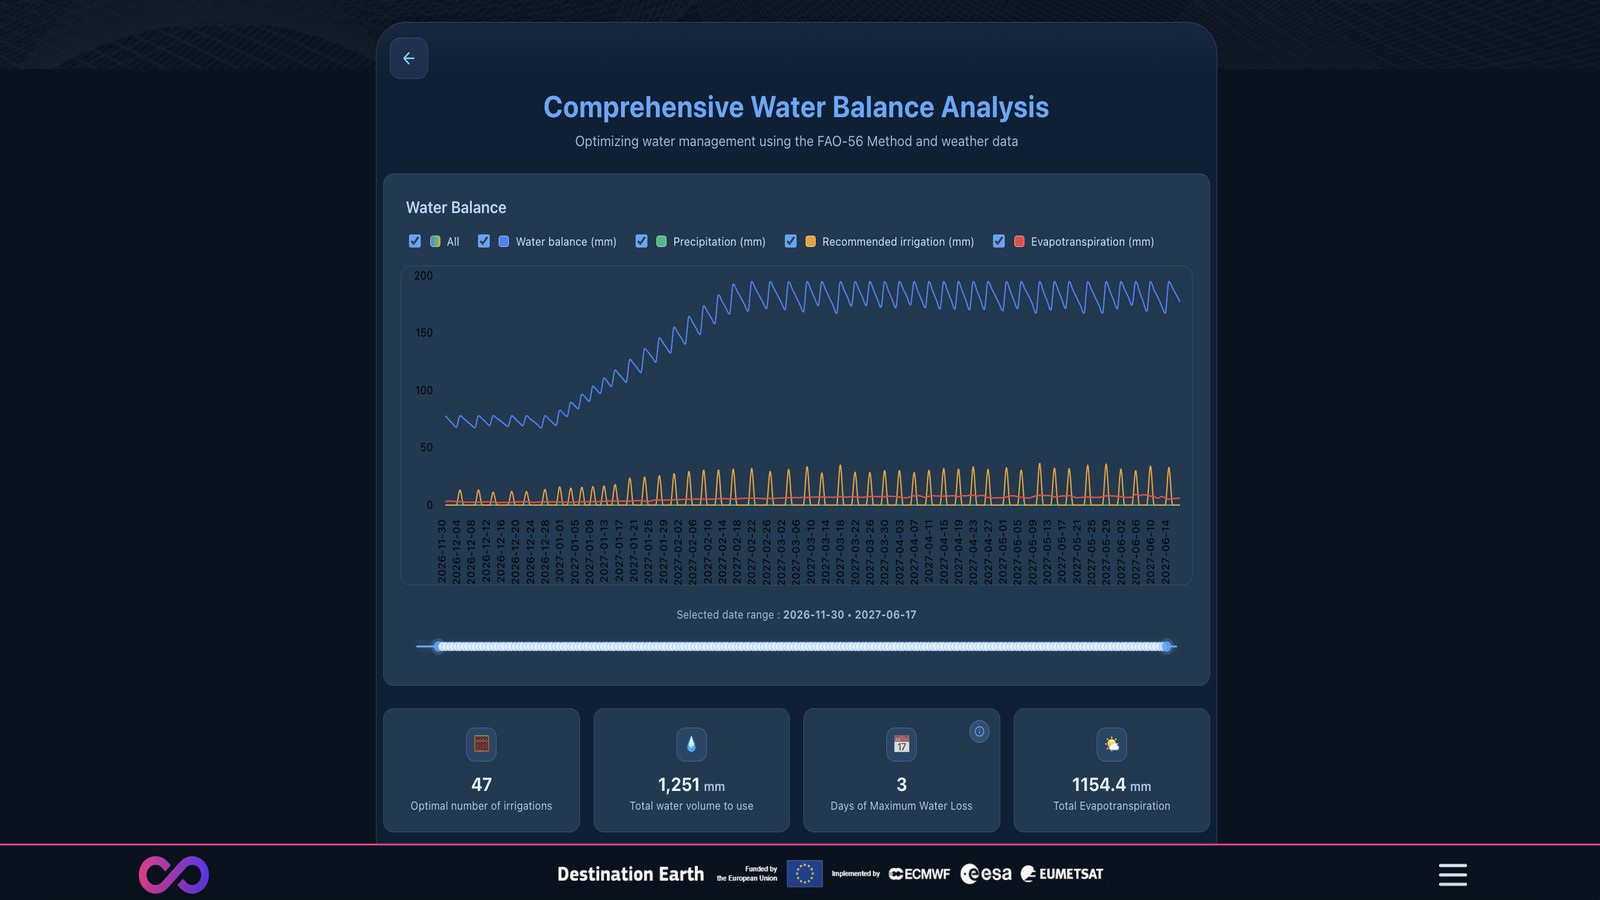The width and height of the screenshot is (1600, 900).
Task: Click the Destination Earth footer text link
Action: tap(631, 873)
